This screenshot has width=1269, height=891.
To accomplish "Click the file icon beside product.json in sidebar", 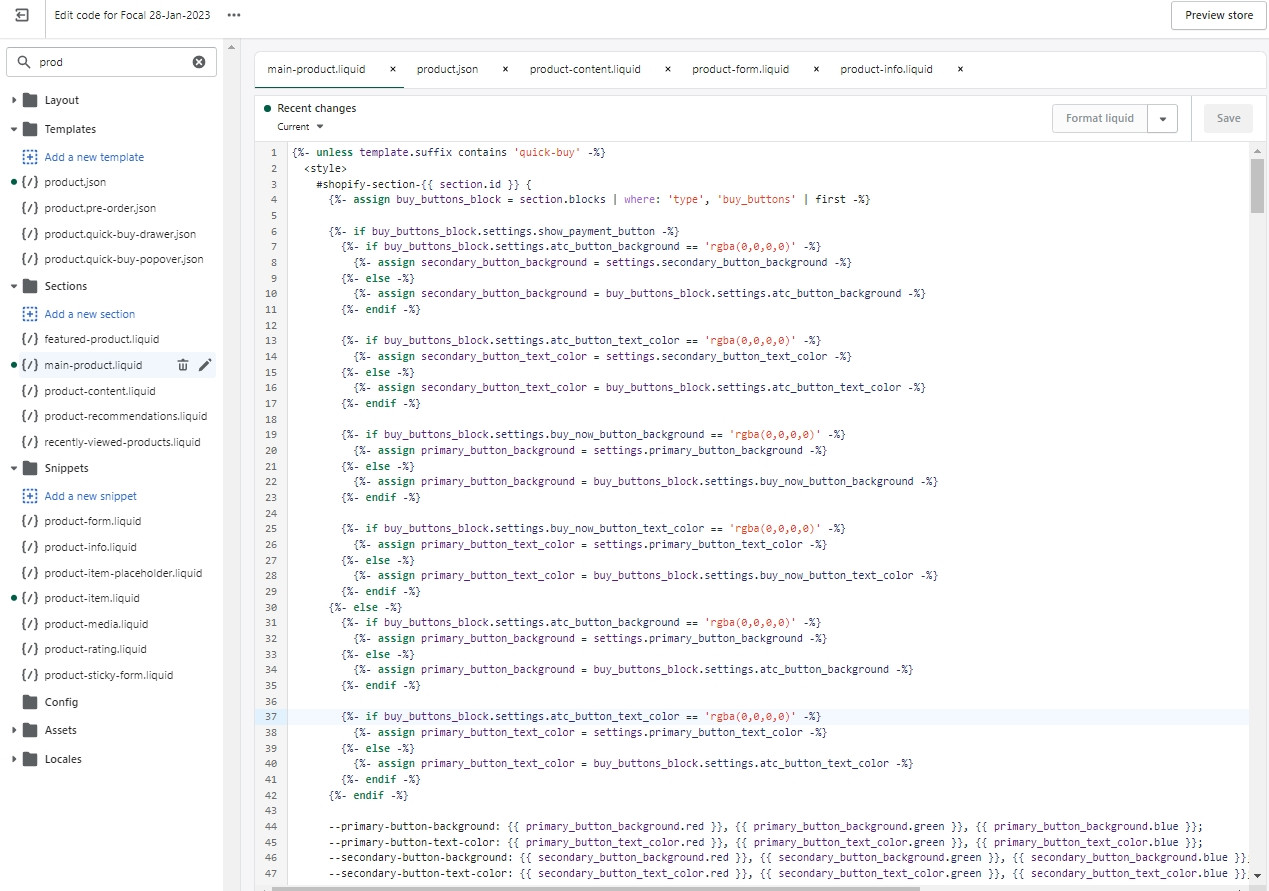I will [30, 182].
